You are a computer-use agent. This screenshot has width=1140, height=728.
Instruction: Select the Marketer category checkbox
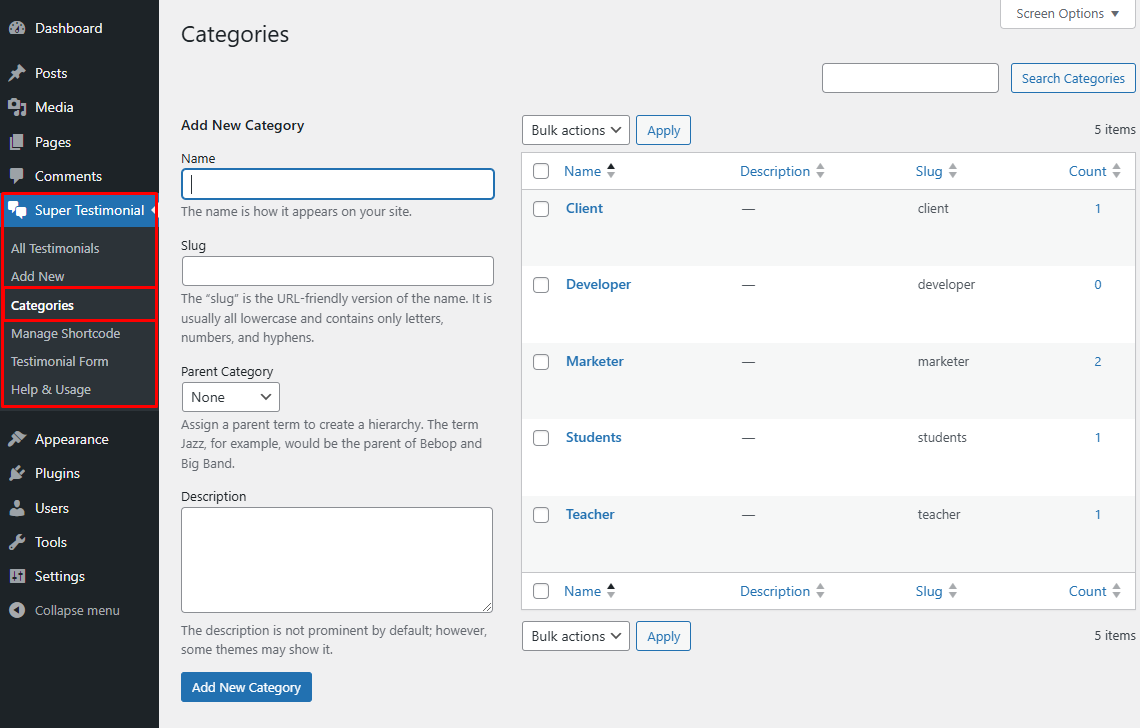point(541,362)
